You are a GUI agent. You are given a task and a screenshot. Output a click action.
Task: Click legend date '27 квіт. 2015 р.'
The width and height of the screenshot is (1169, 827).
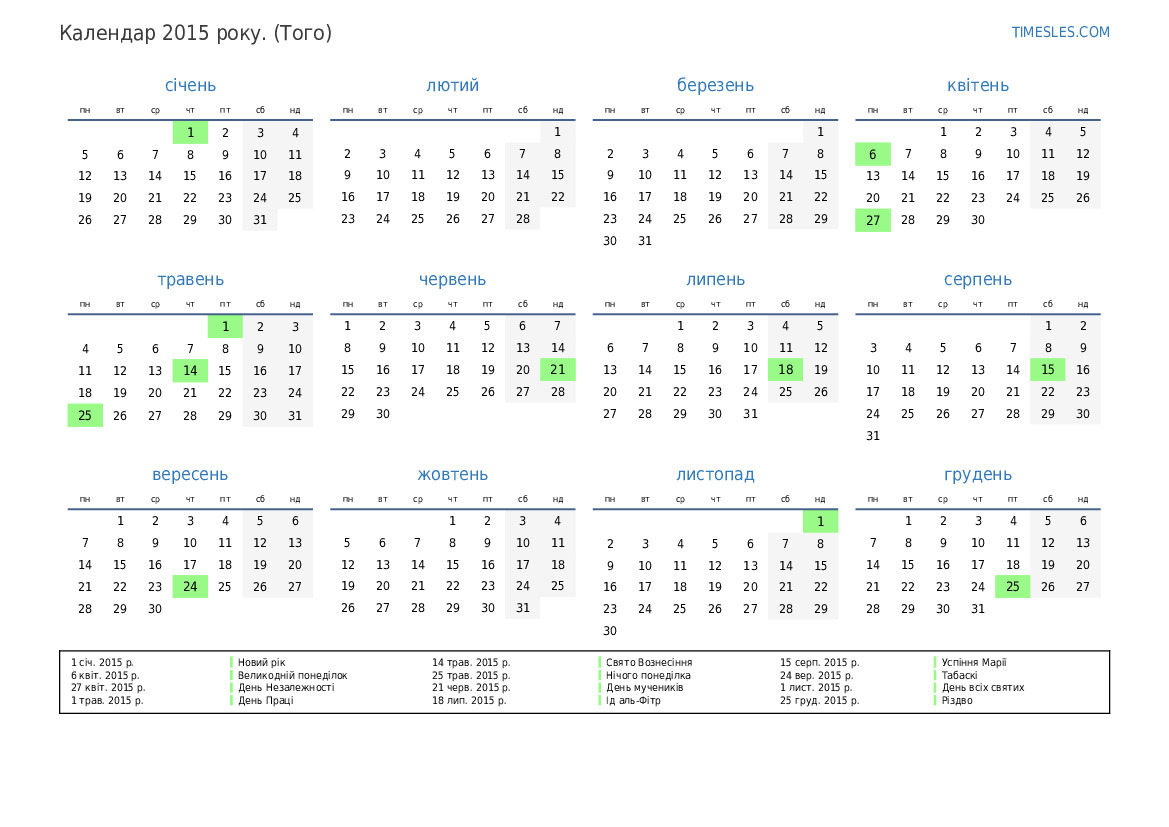click(x=108, y=688)
